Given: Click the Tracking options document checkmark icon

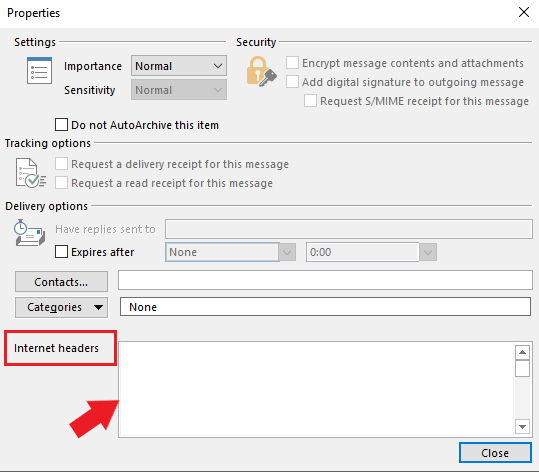Looking at the screenshot, I should (31, 173).
